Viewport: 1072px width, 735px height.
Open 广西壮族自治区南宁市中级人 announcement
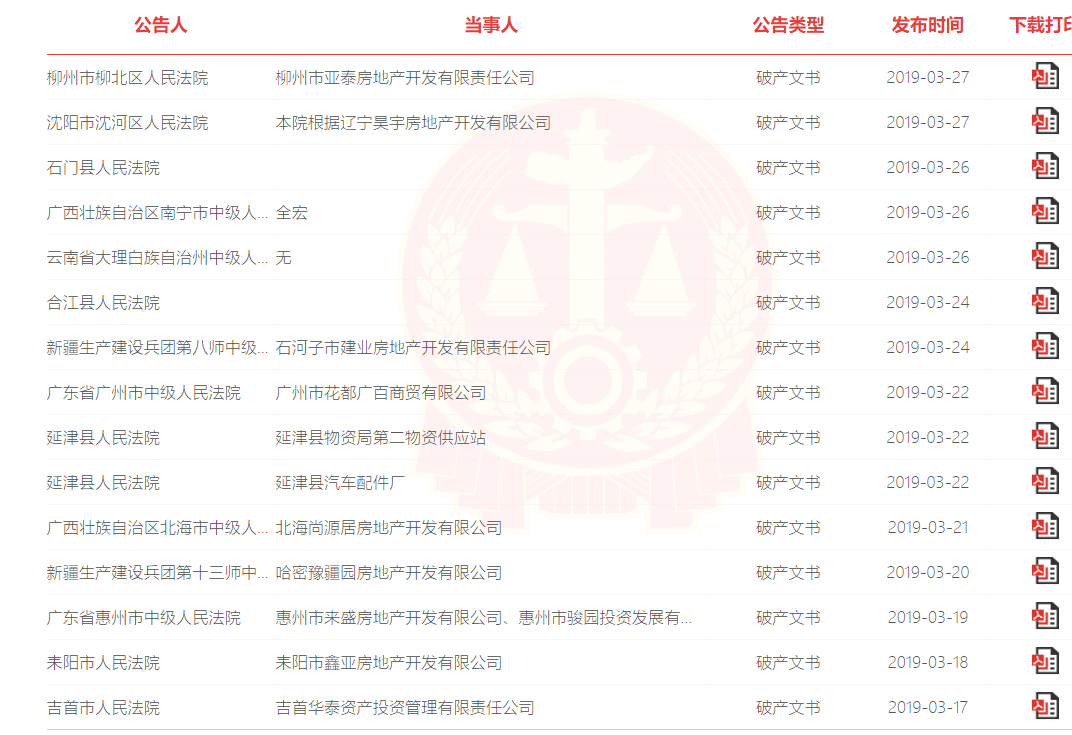click(x=157, y=213)
